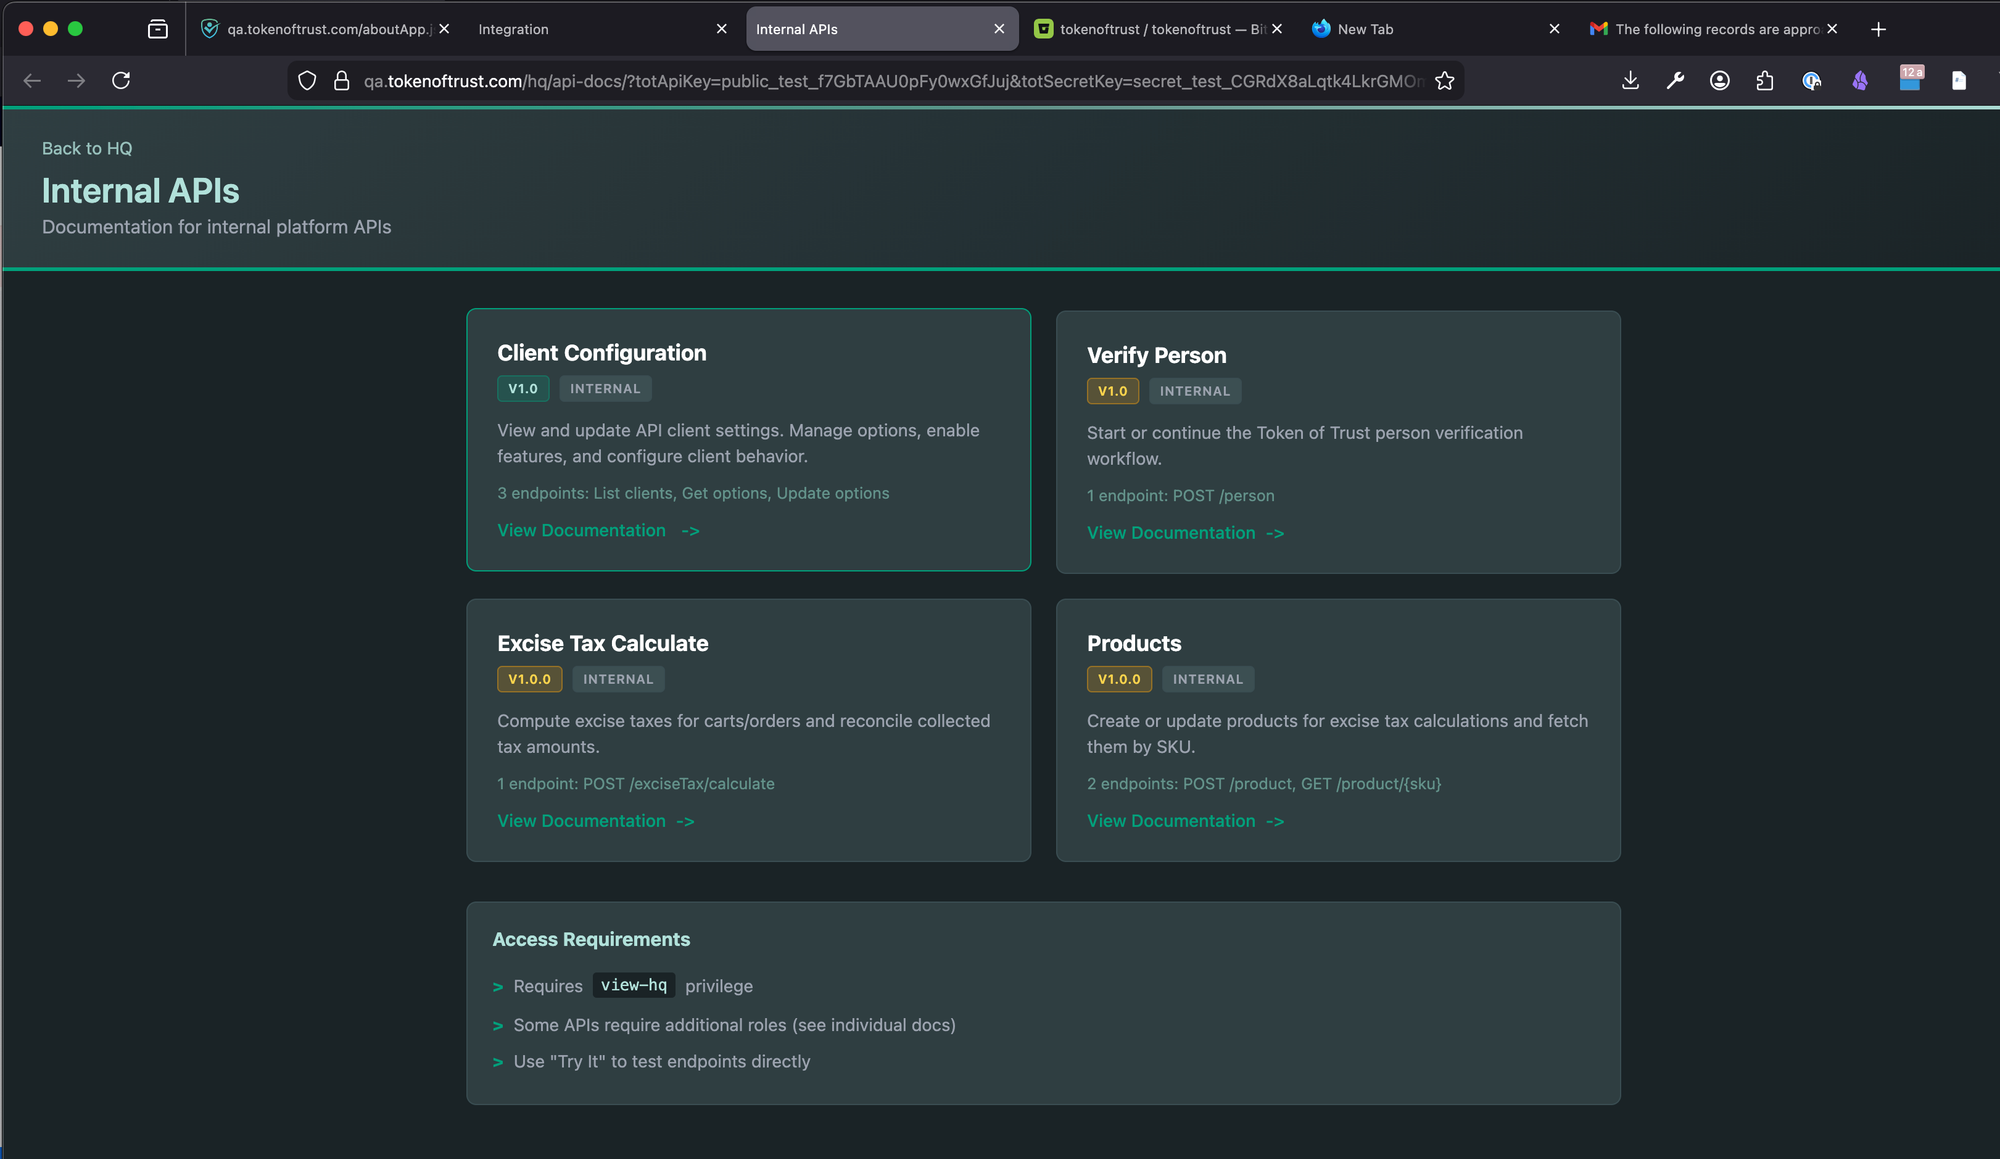Open developer tools wrench icon

(1675, 81)
